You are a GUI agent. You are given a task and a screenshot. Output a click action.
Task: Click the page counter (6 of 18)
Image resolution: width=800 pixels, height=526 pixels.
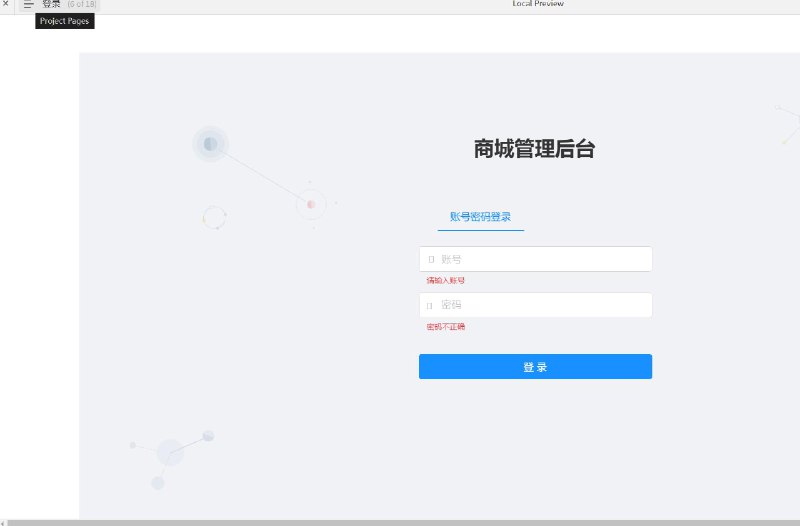[x=82, y=4]
